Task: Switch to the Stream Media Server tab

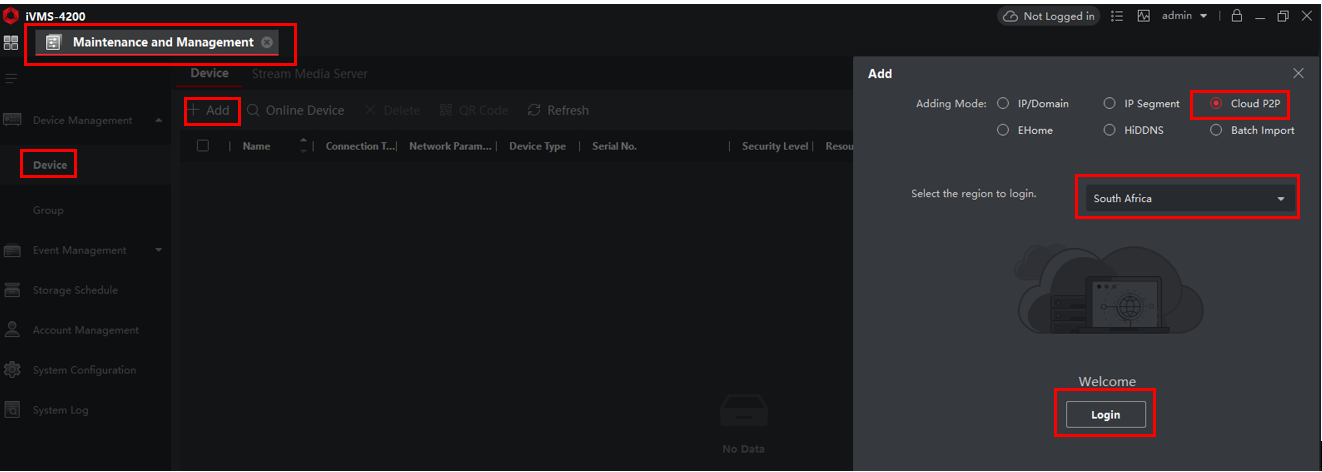Action: point(309,74)
